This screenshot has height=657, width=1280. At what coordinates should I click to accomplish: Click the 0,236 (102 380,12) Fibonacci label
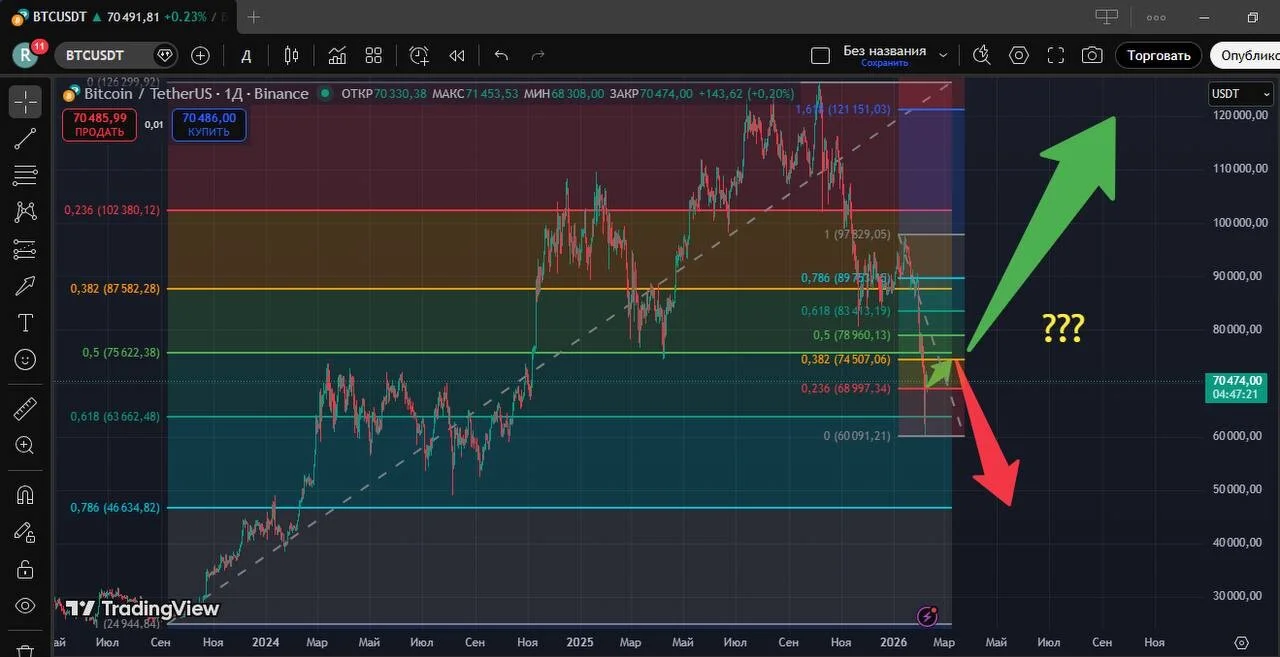[112, 210]
